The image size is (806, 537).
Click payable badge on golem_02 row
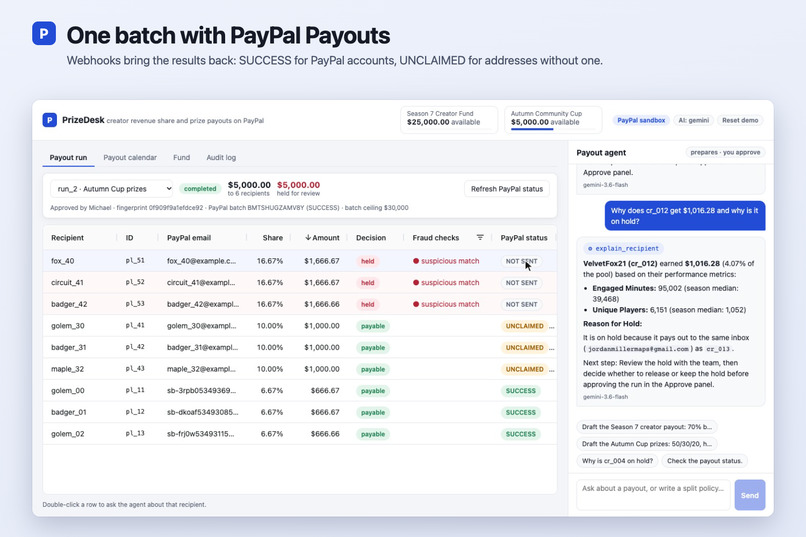373,434
